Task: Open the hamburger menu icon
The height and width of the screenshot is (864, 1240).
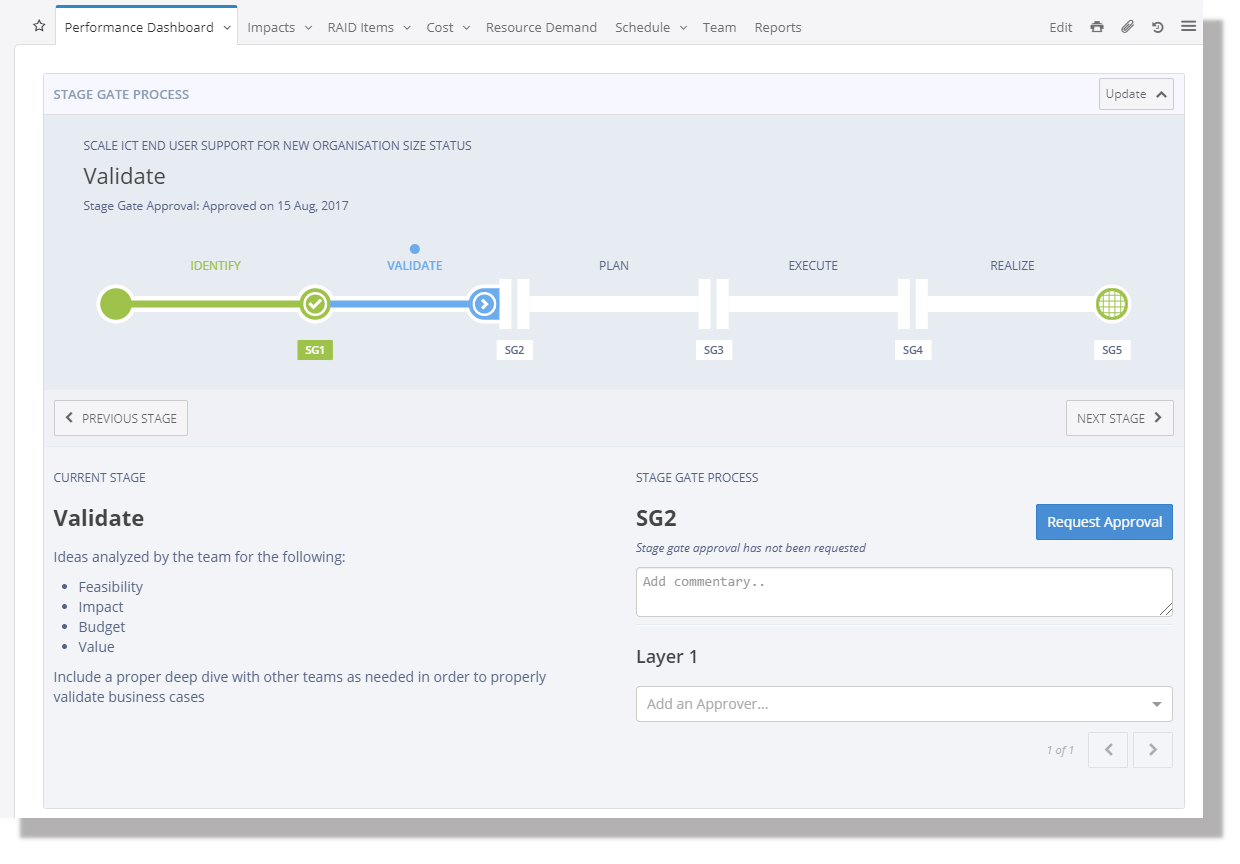Action: point(1188,27)
